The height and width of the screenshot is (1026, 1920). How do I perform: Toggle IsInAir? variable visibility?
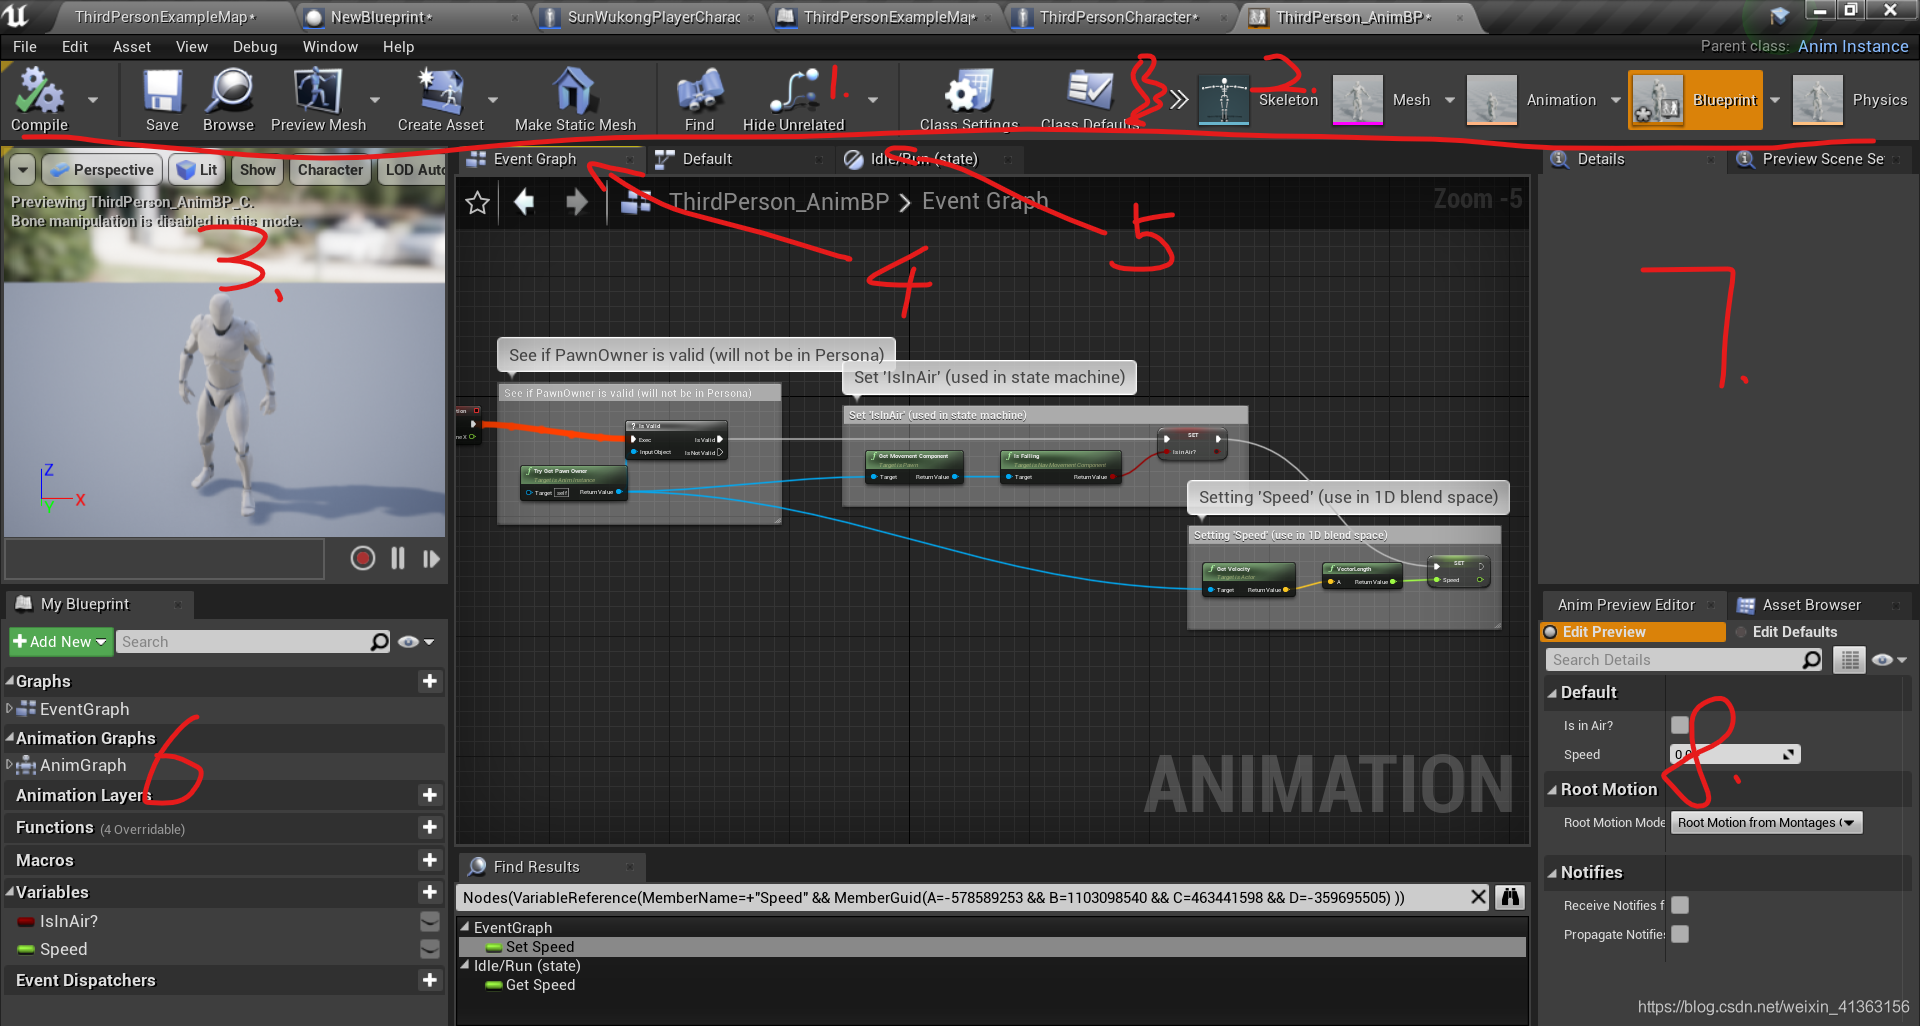click(x=430, y=921)
